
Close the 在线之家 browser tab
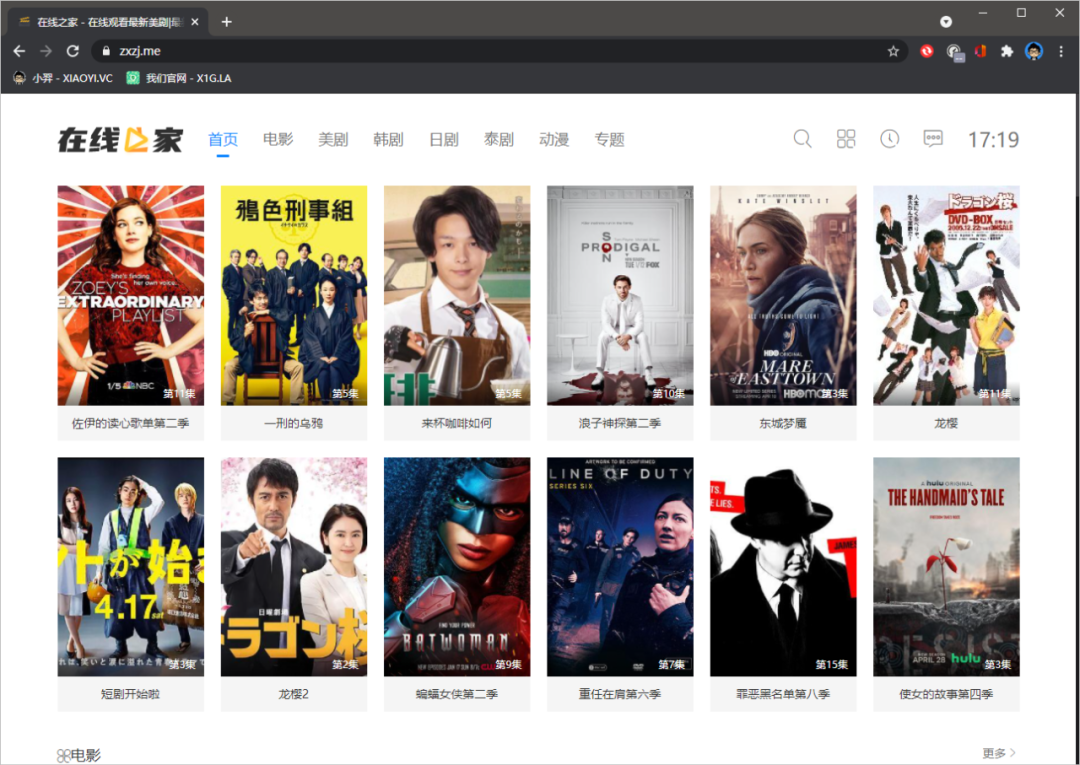coord(195,22)
